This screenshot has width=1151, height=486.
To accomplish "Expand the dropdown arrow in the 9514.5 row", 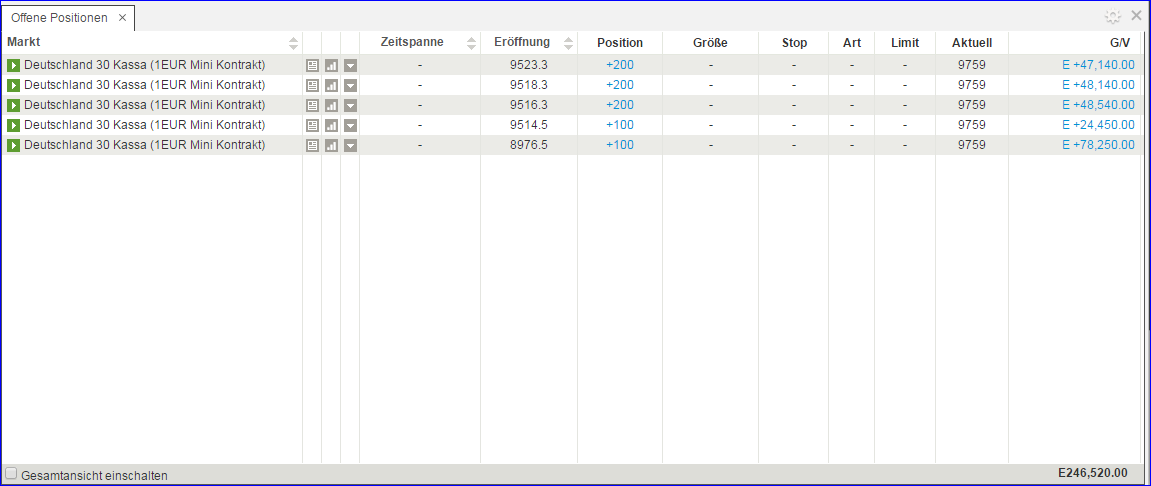I will click(350, 126).
